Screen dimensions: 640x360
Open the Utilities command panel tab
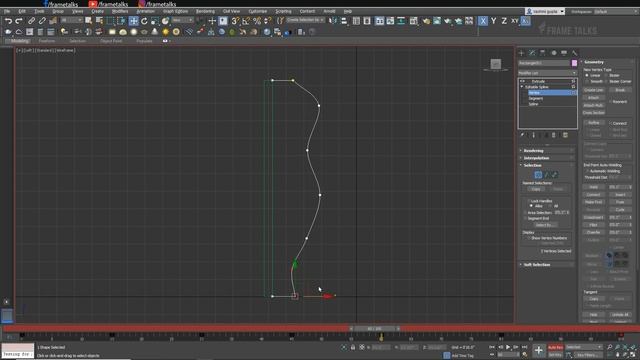(x=575, y=53)
